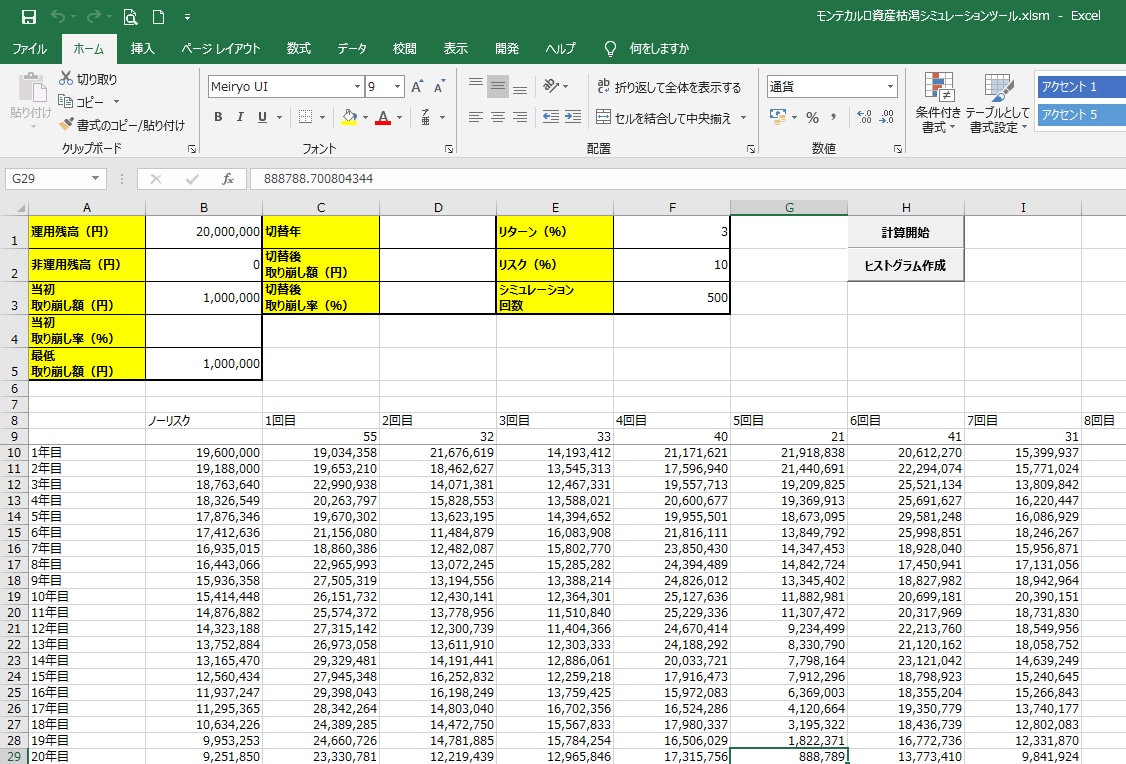Viewport: 1126px width, 764px height.
Task: Click the Borders icon
Action: tap(305, 117)
